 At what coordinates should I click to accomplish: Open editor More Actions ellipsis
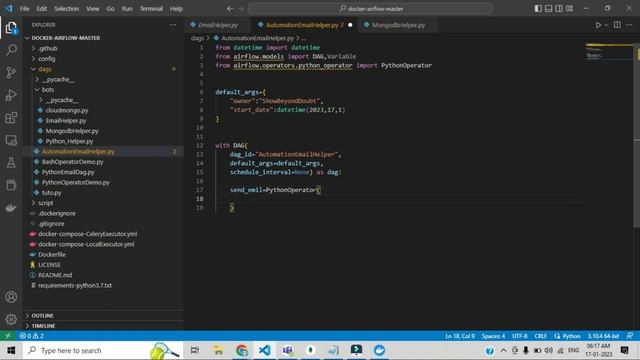coord(629,25)
